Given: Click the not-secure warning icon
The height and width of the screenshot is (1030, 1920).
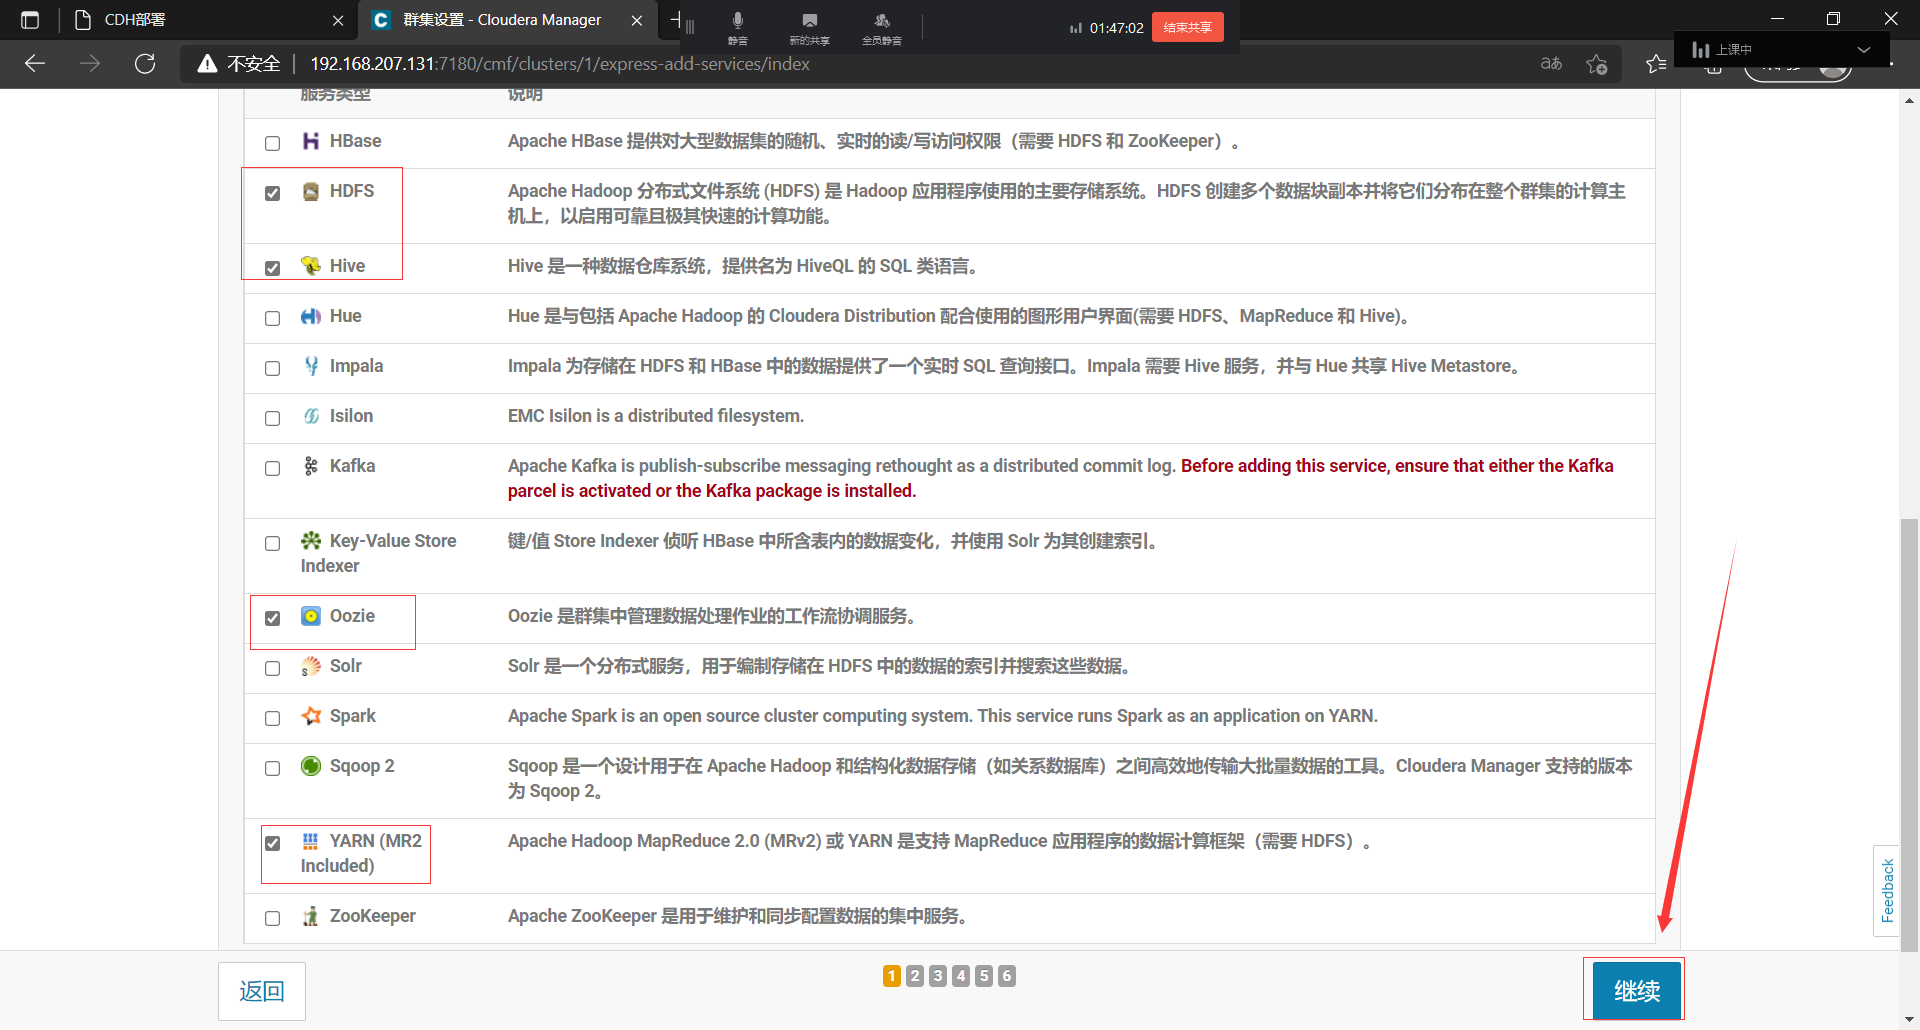Looking at the screenshot, I should 207,64.
